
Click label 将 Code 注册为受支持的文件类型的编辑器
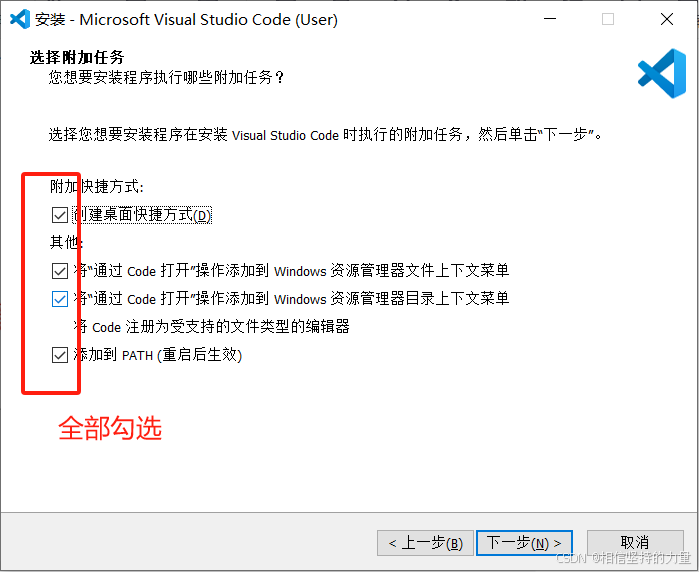(211, 327)
